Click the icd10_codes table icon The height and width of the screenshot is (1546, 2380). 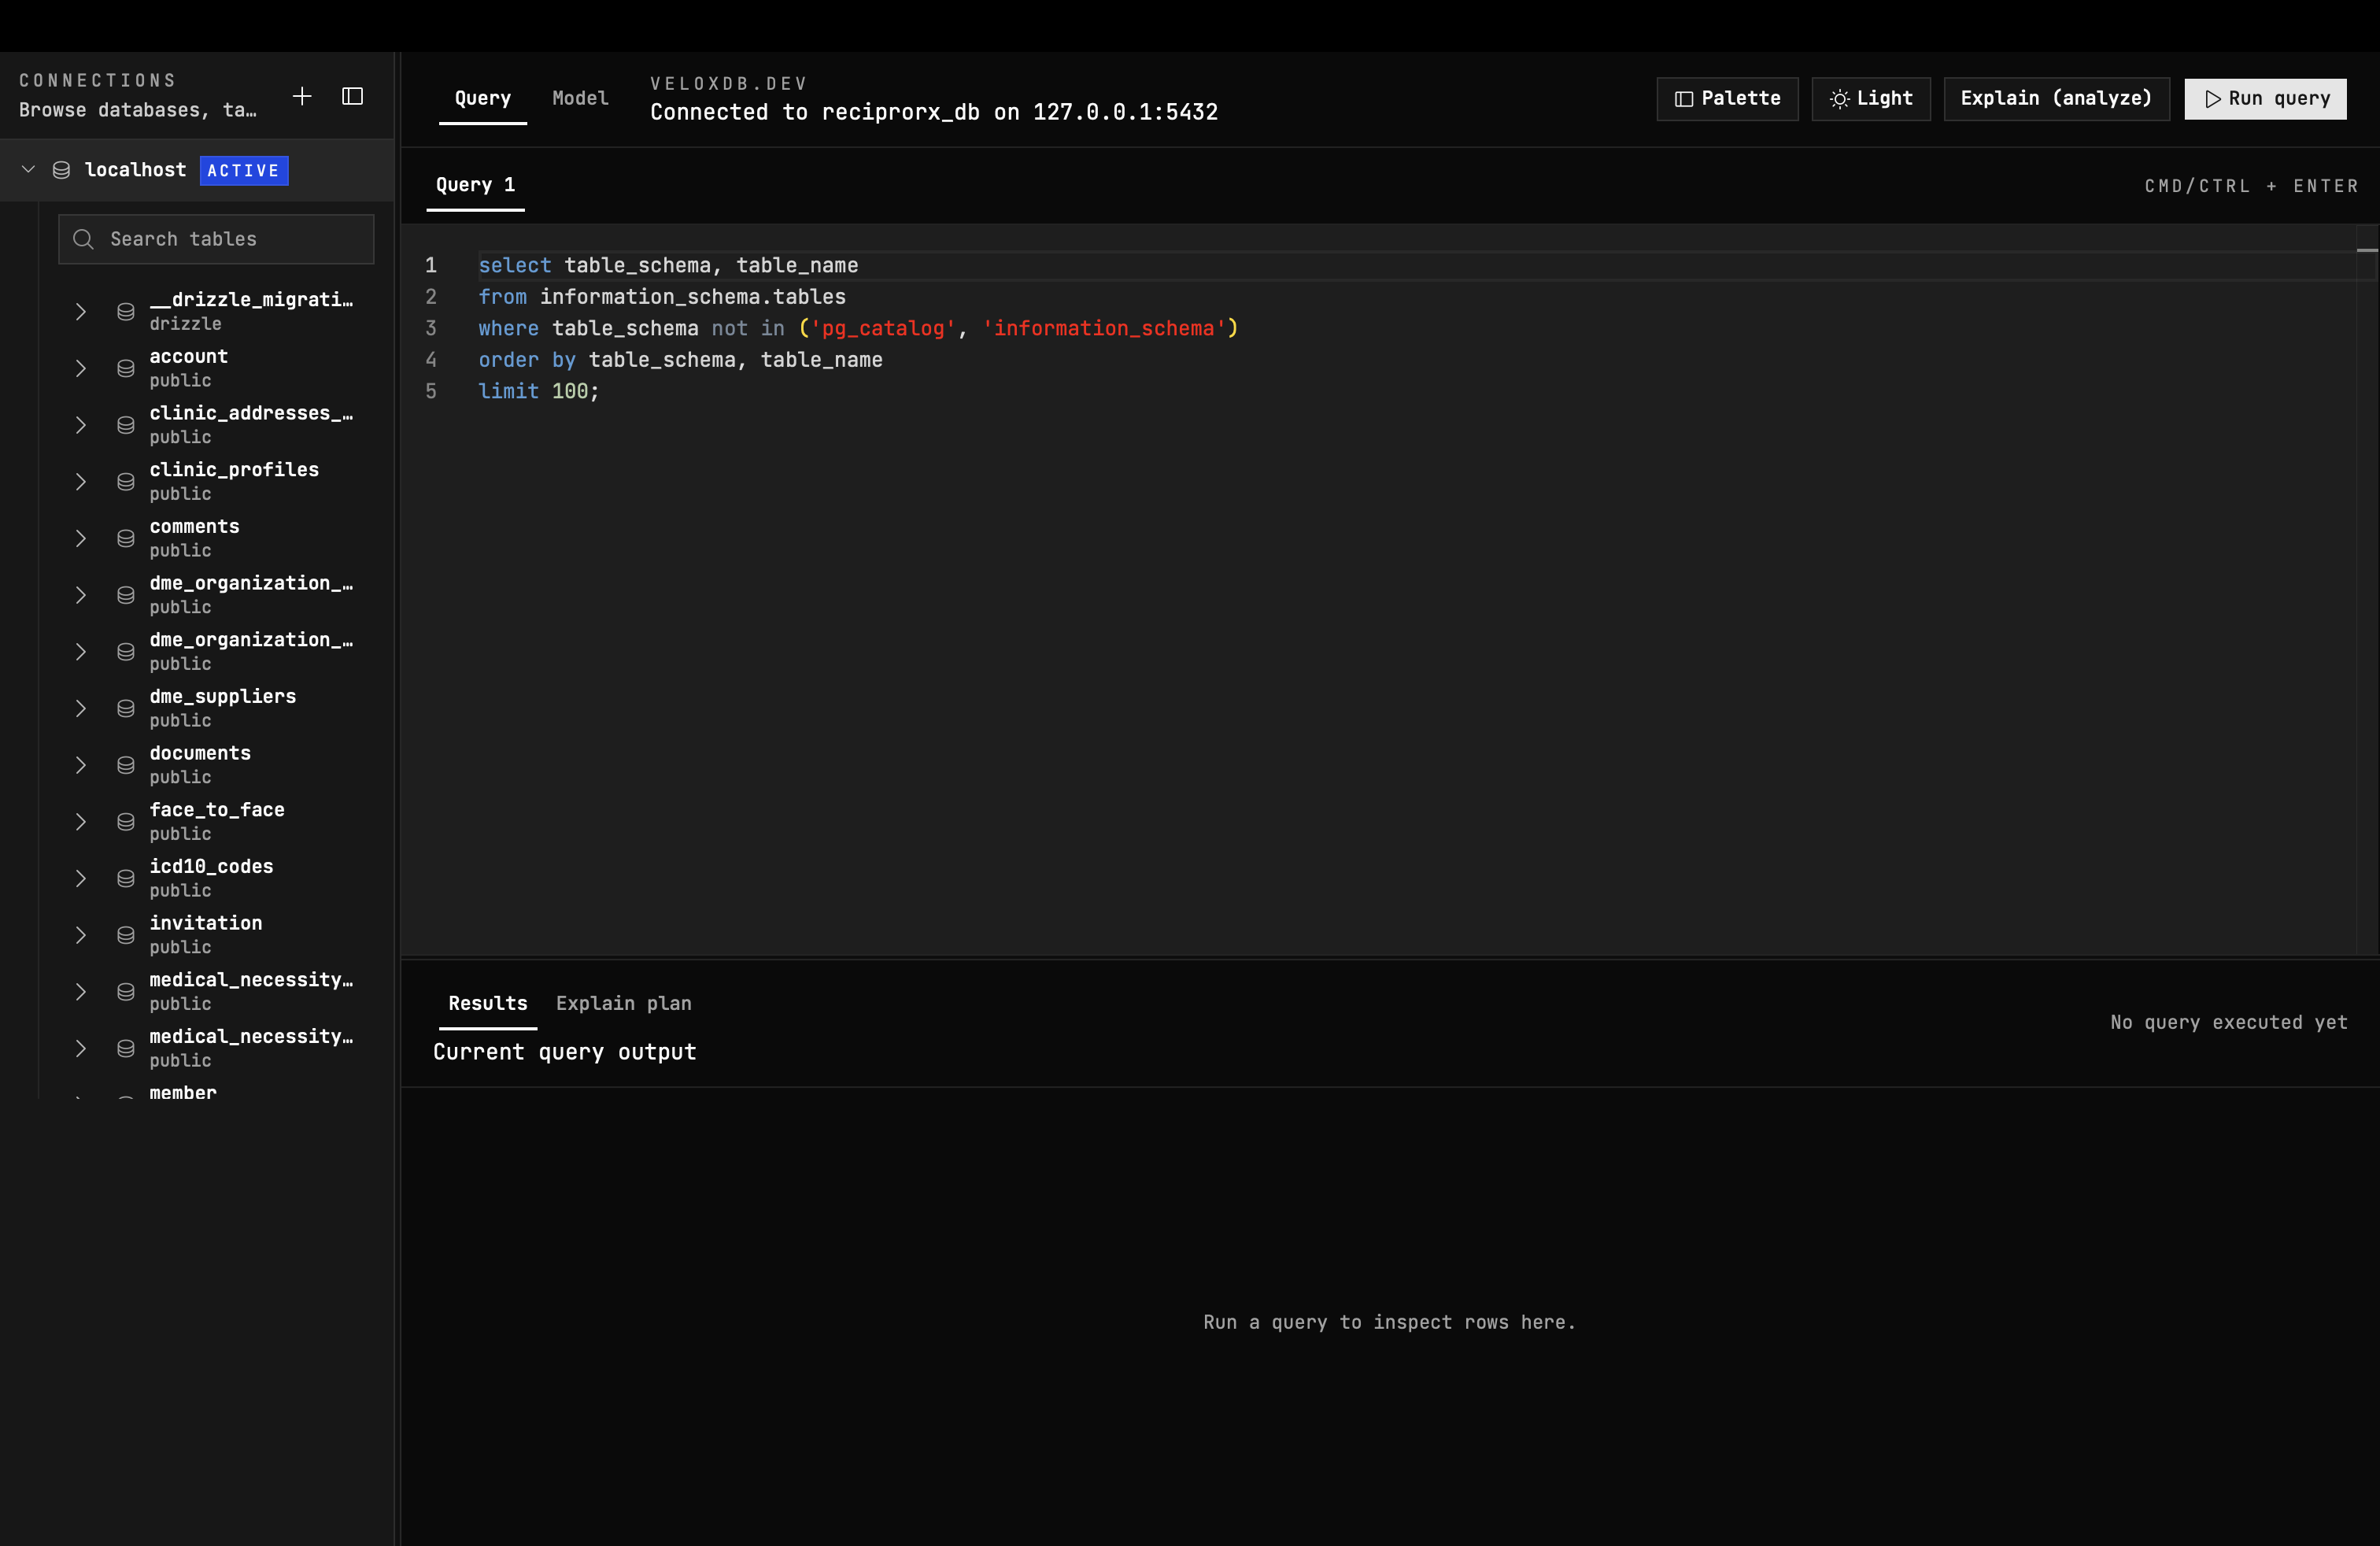coord(126,879)
